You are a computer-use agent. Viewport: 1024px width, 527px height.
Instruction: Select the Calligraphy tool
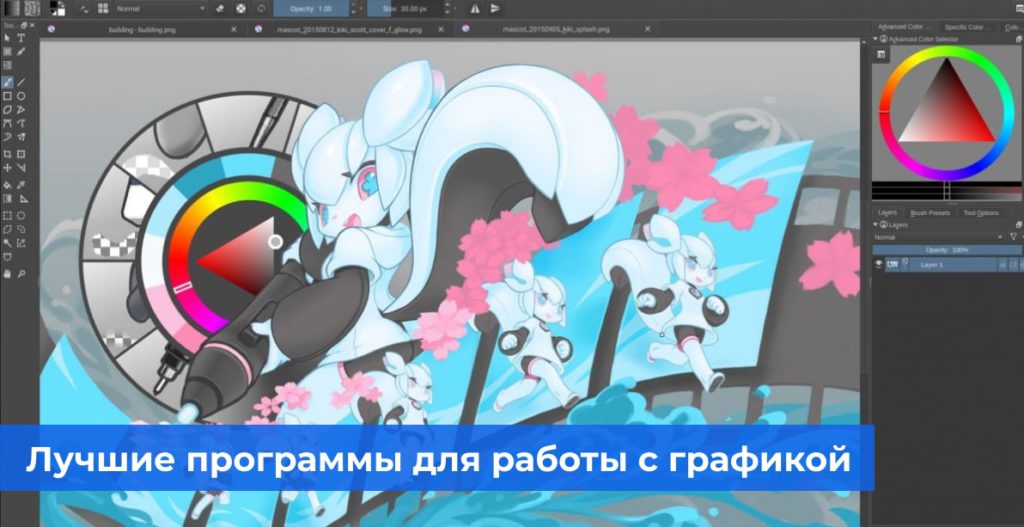[21, 51]
